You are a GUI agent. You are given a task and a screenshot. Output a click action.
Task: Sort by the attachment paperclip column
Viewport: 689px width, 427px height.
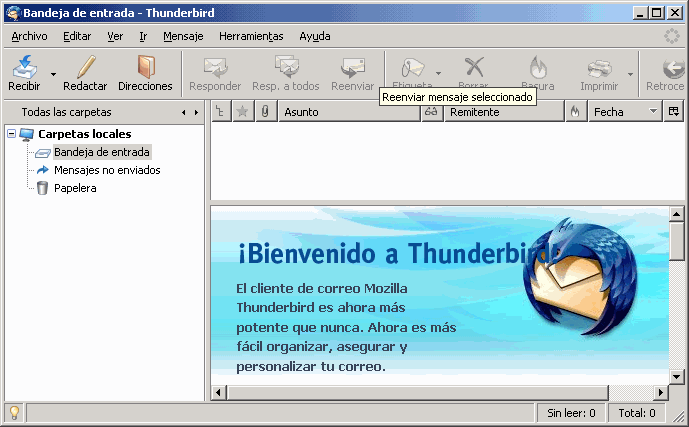[265, 112]
